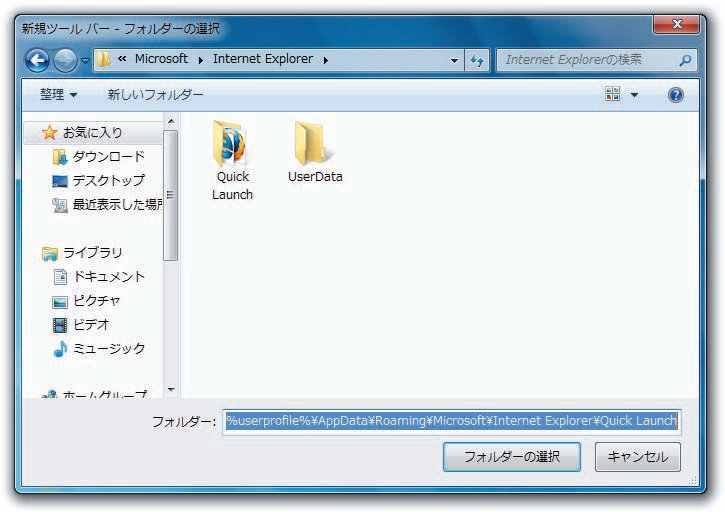This screenshot has width=725, height=512.
Task: Click the ビデオ filmstrip icon
Action: pos(60,326)
